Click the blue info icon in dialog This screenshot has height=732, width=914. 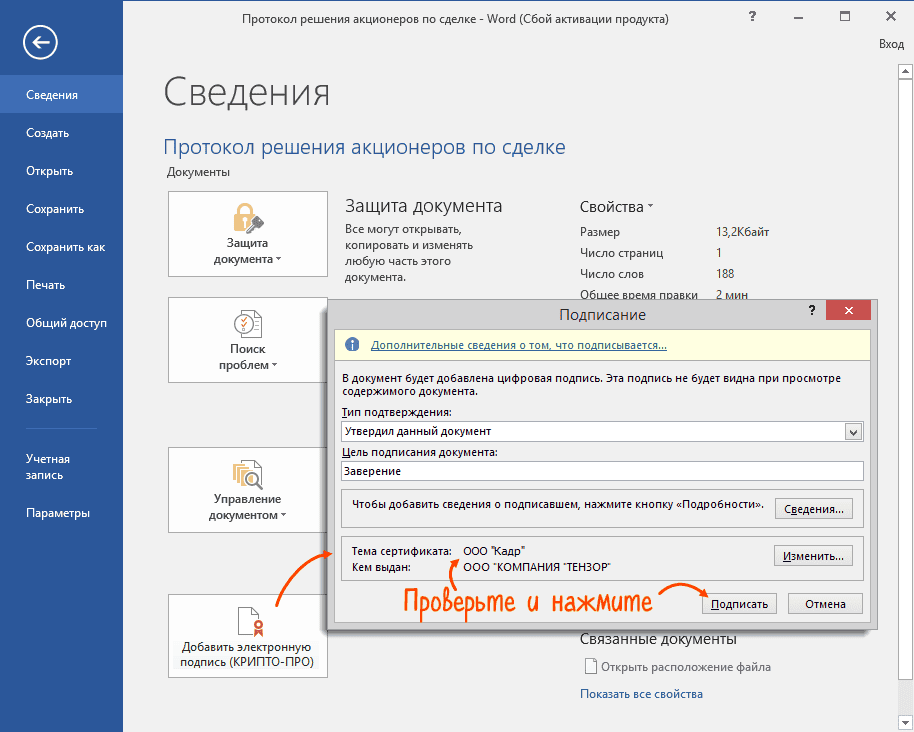[351, 345]
